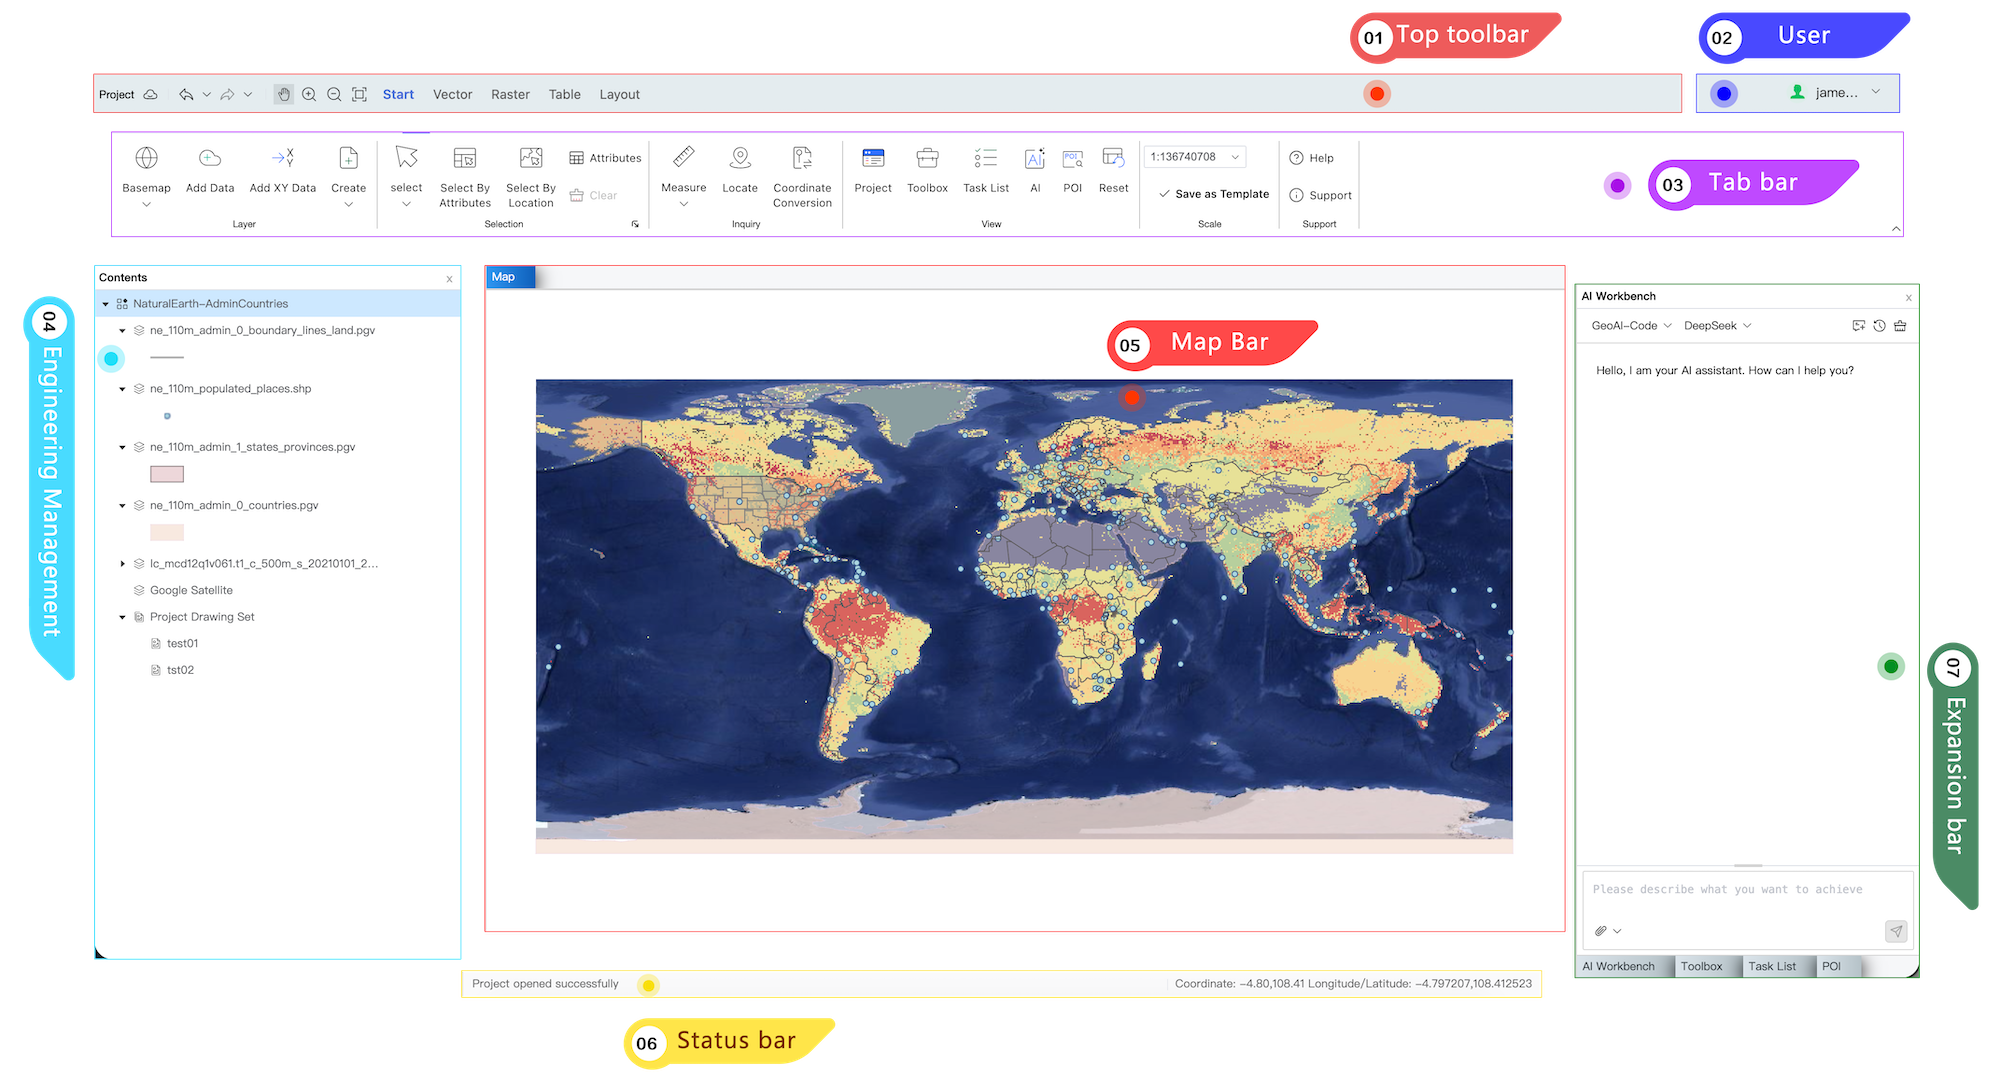Switch to the Start ribbon tab
The height and width of the screenshot is (1092, 2000).
[398, 95]
